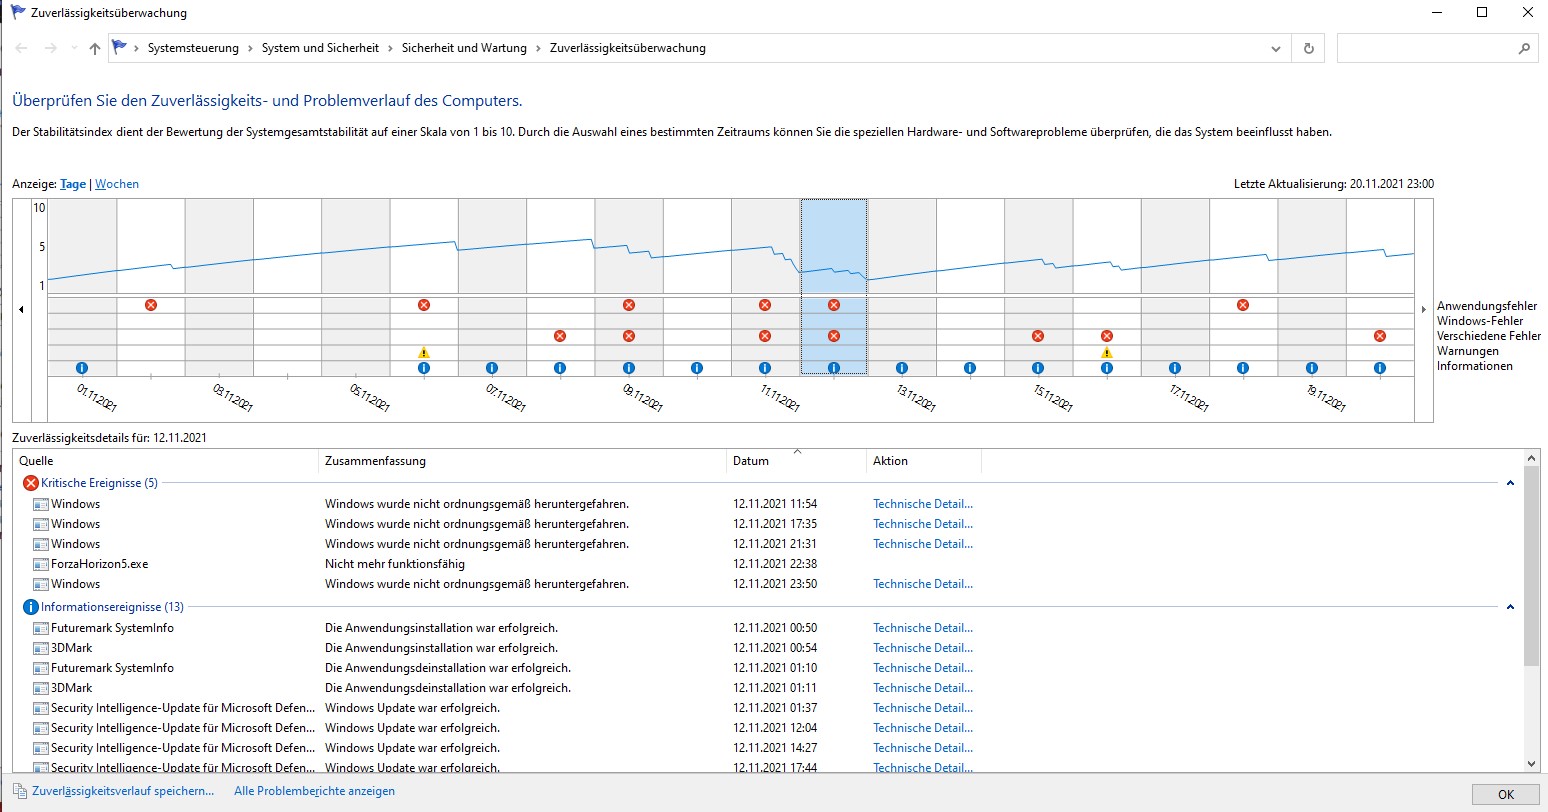Click the search magnifier icon
This screenshot has width=1548, height=812.
pyautogui.click(x=1524, y=48)
